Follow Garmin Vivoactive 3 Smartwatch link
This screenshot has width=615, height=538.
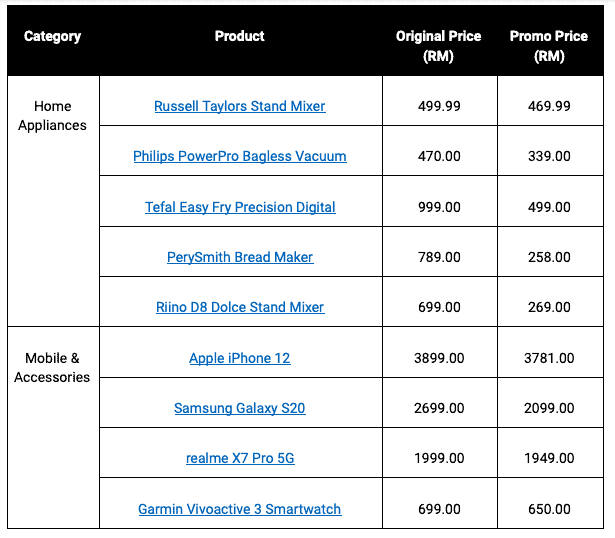pos(240,509)
